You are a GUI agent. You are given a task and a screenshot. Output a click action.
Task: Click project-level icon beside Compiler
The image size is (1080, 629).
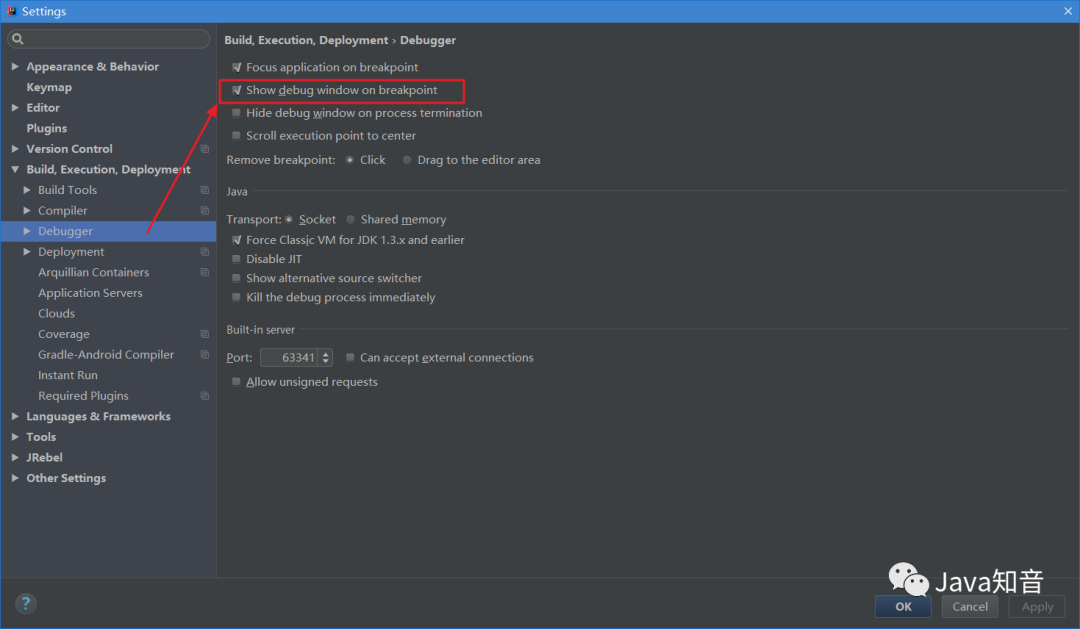[x=205, y=211]
